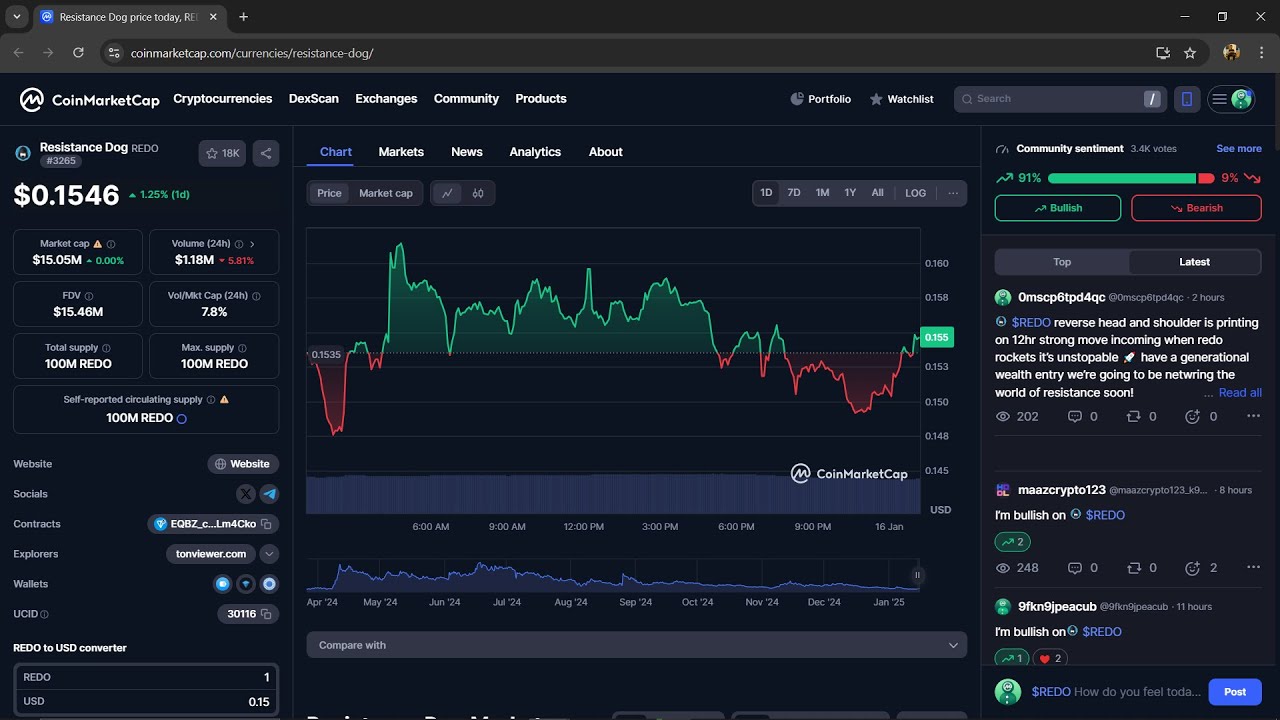The width and height of the screenshot is (1280, 720).
Task: Add Resistance Dog to watchlist star
Action: point(222,153)
